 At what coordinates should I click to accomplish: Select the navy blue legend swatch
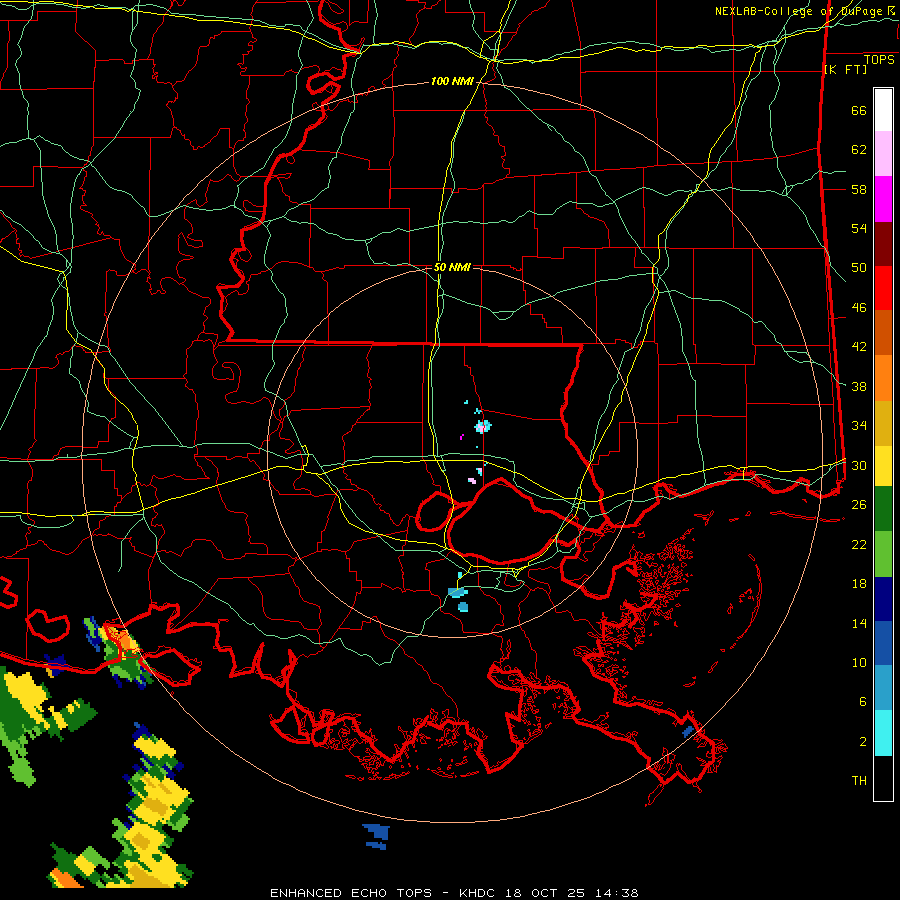click(x=883, y=599)
